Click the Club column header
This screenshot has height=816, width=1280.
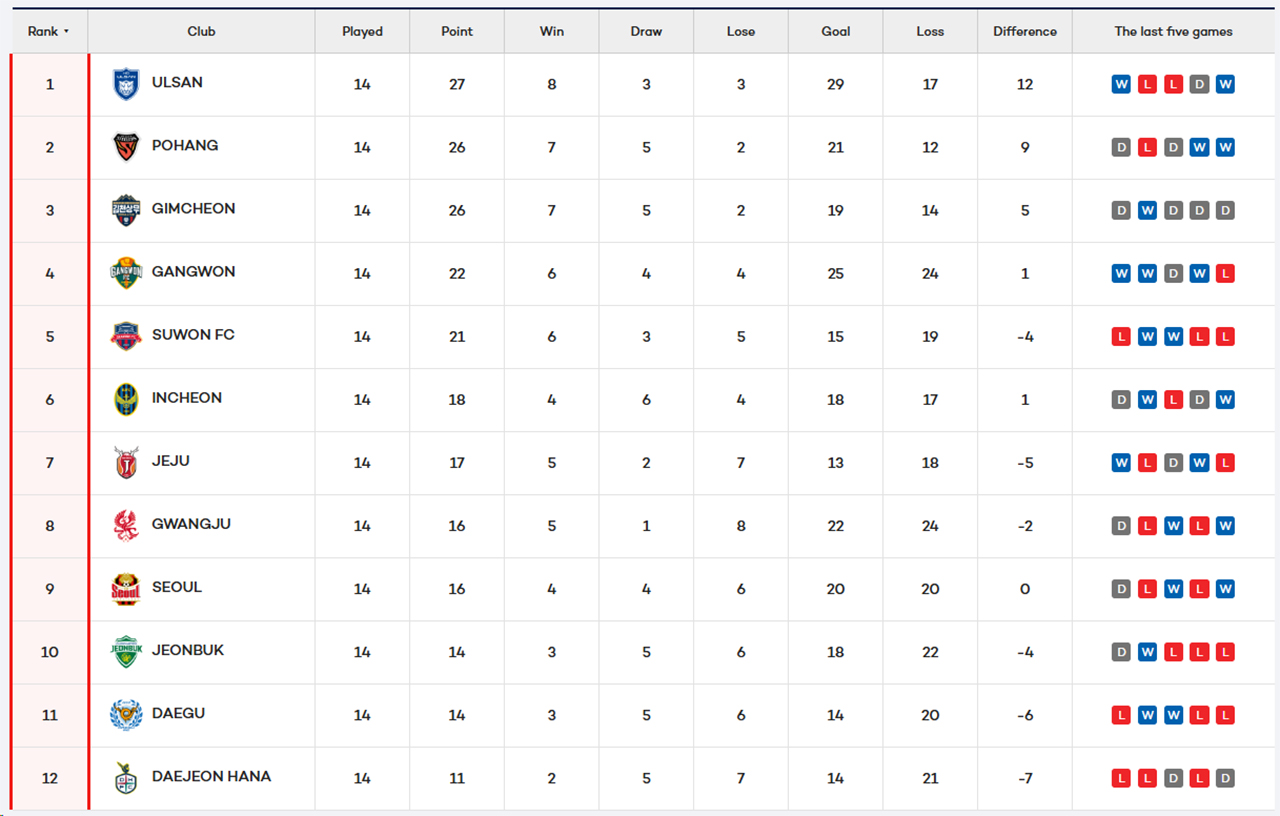(201, 32)
